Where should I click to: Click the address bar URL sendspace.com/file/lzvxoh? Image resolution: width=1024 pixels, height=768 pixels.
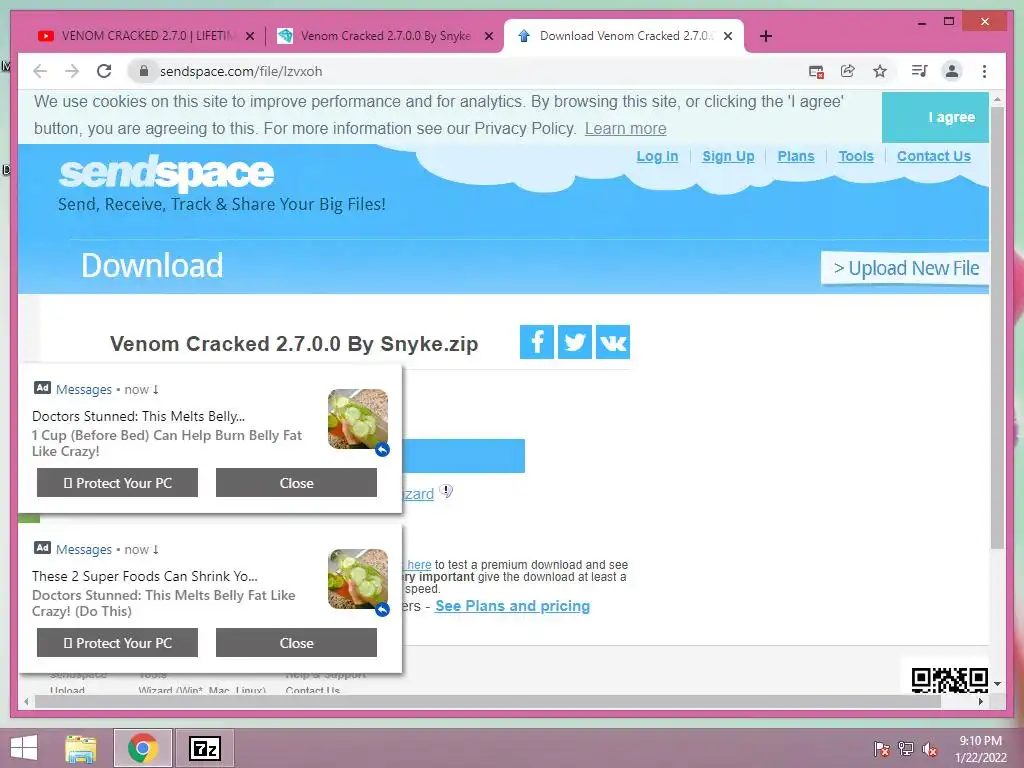coord(241,71)
